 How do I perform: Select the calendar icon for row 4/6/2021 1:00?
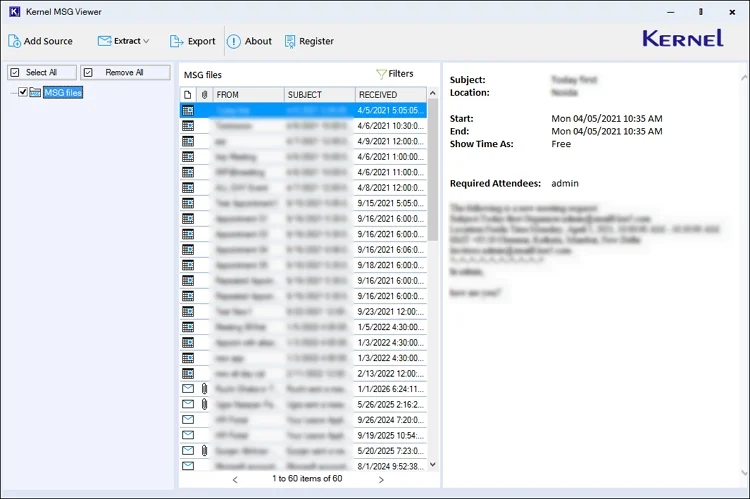188,156
